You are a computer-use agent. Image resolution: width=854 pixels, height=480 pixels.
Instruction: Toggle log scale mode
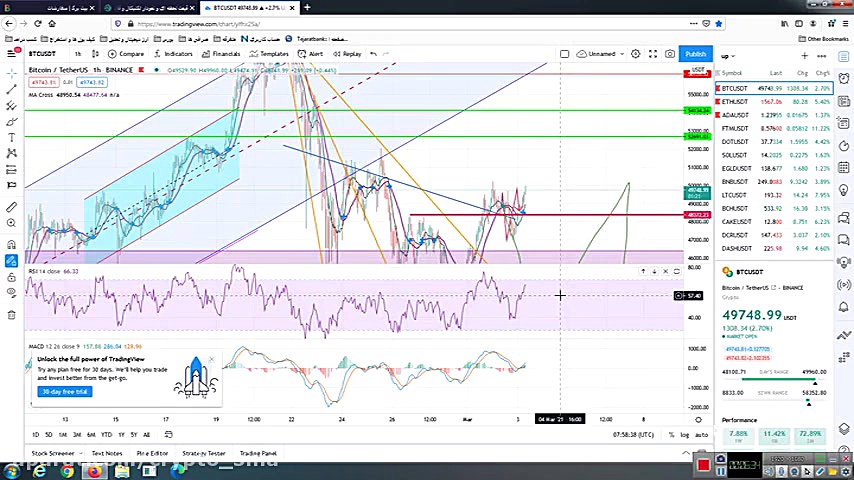click(685, 435)
